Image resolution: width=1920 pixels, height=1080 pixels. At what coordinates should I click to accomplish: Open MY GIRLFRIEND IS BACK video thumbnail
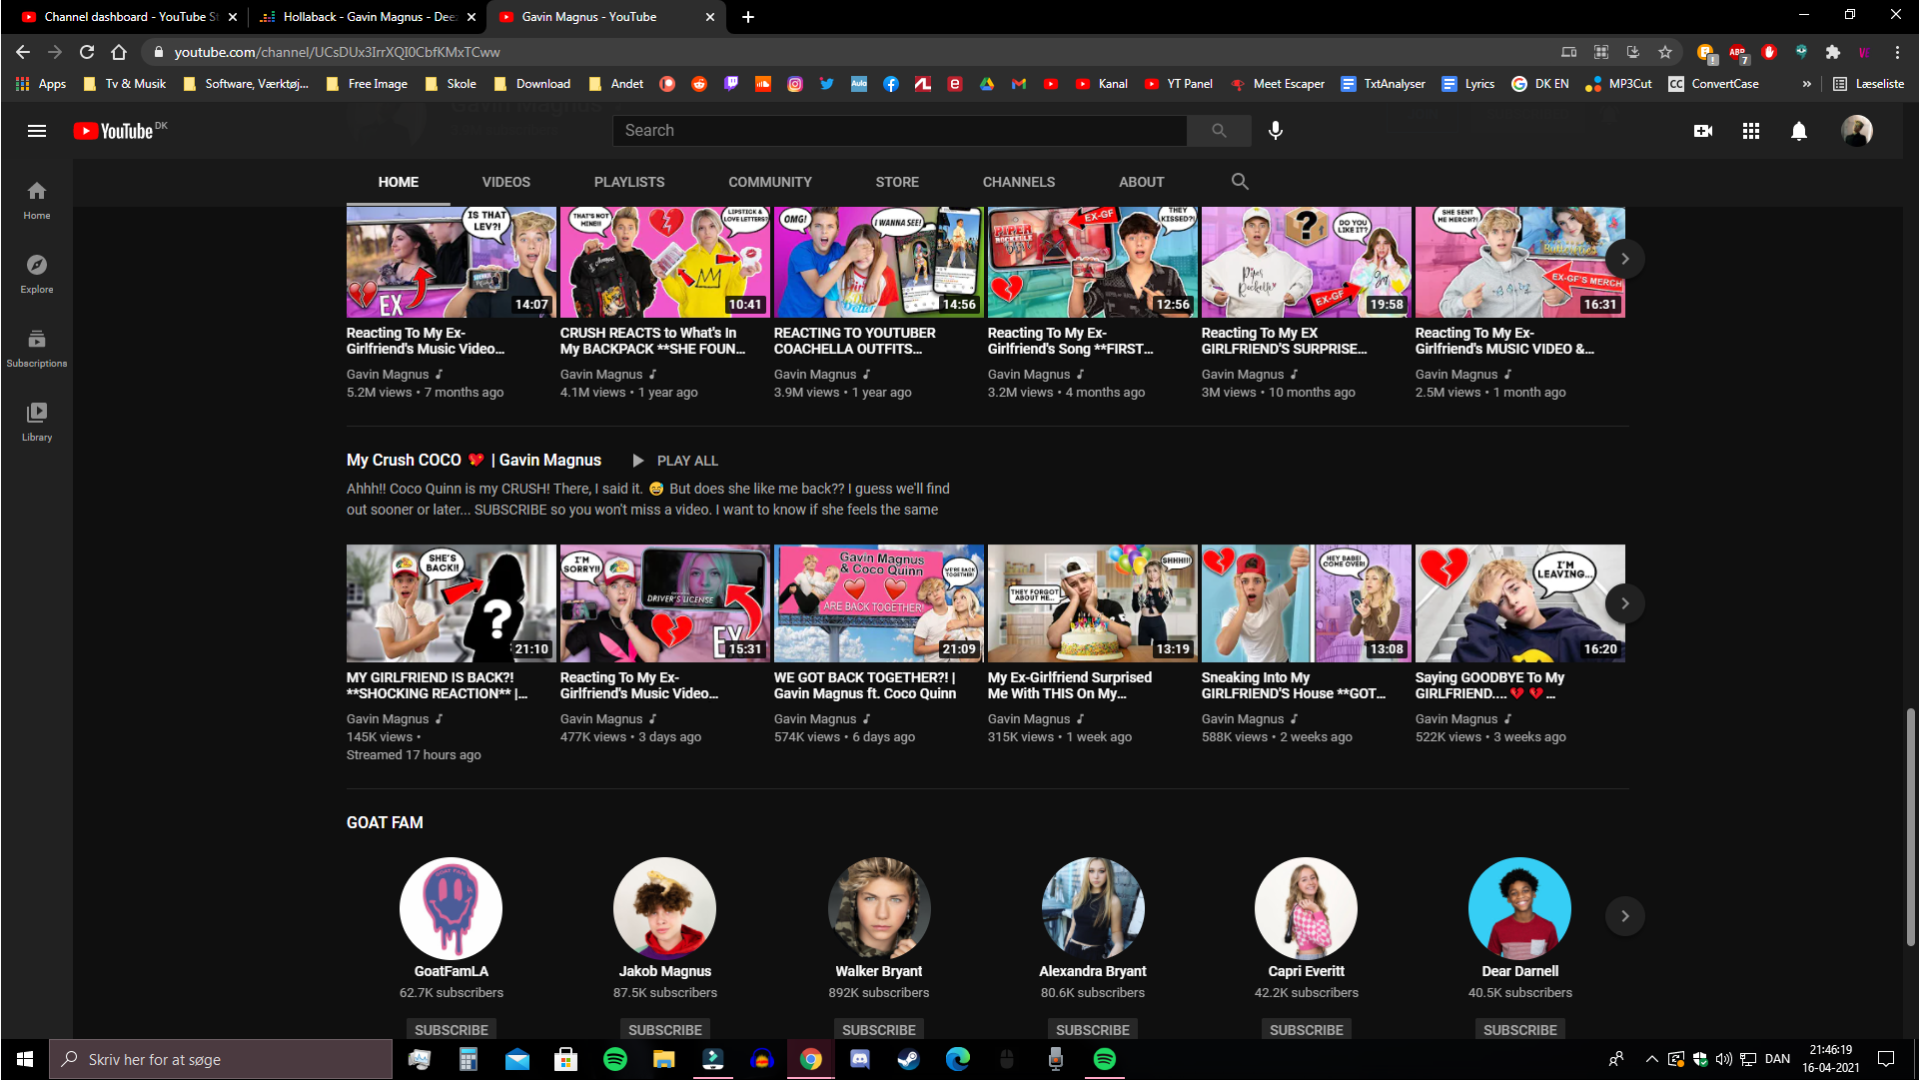point(451,603)
